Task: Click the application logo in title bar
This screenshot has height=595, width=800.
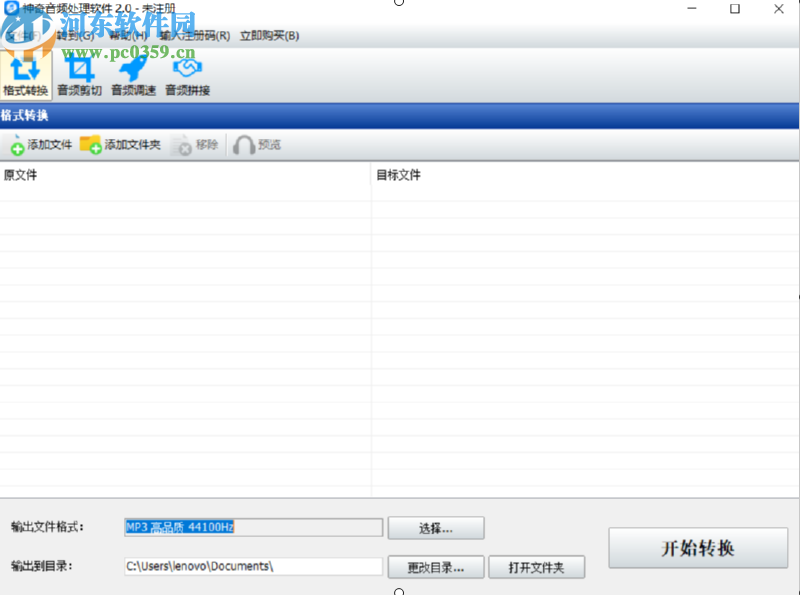Action: point(10,9)
